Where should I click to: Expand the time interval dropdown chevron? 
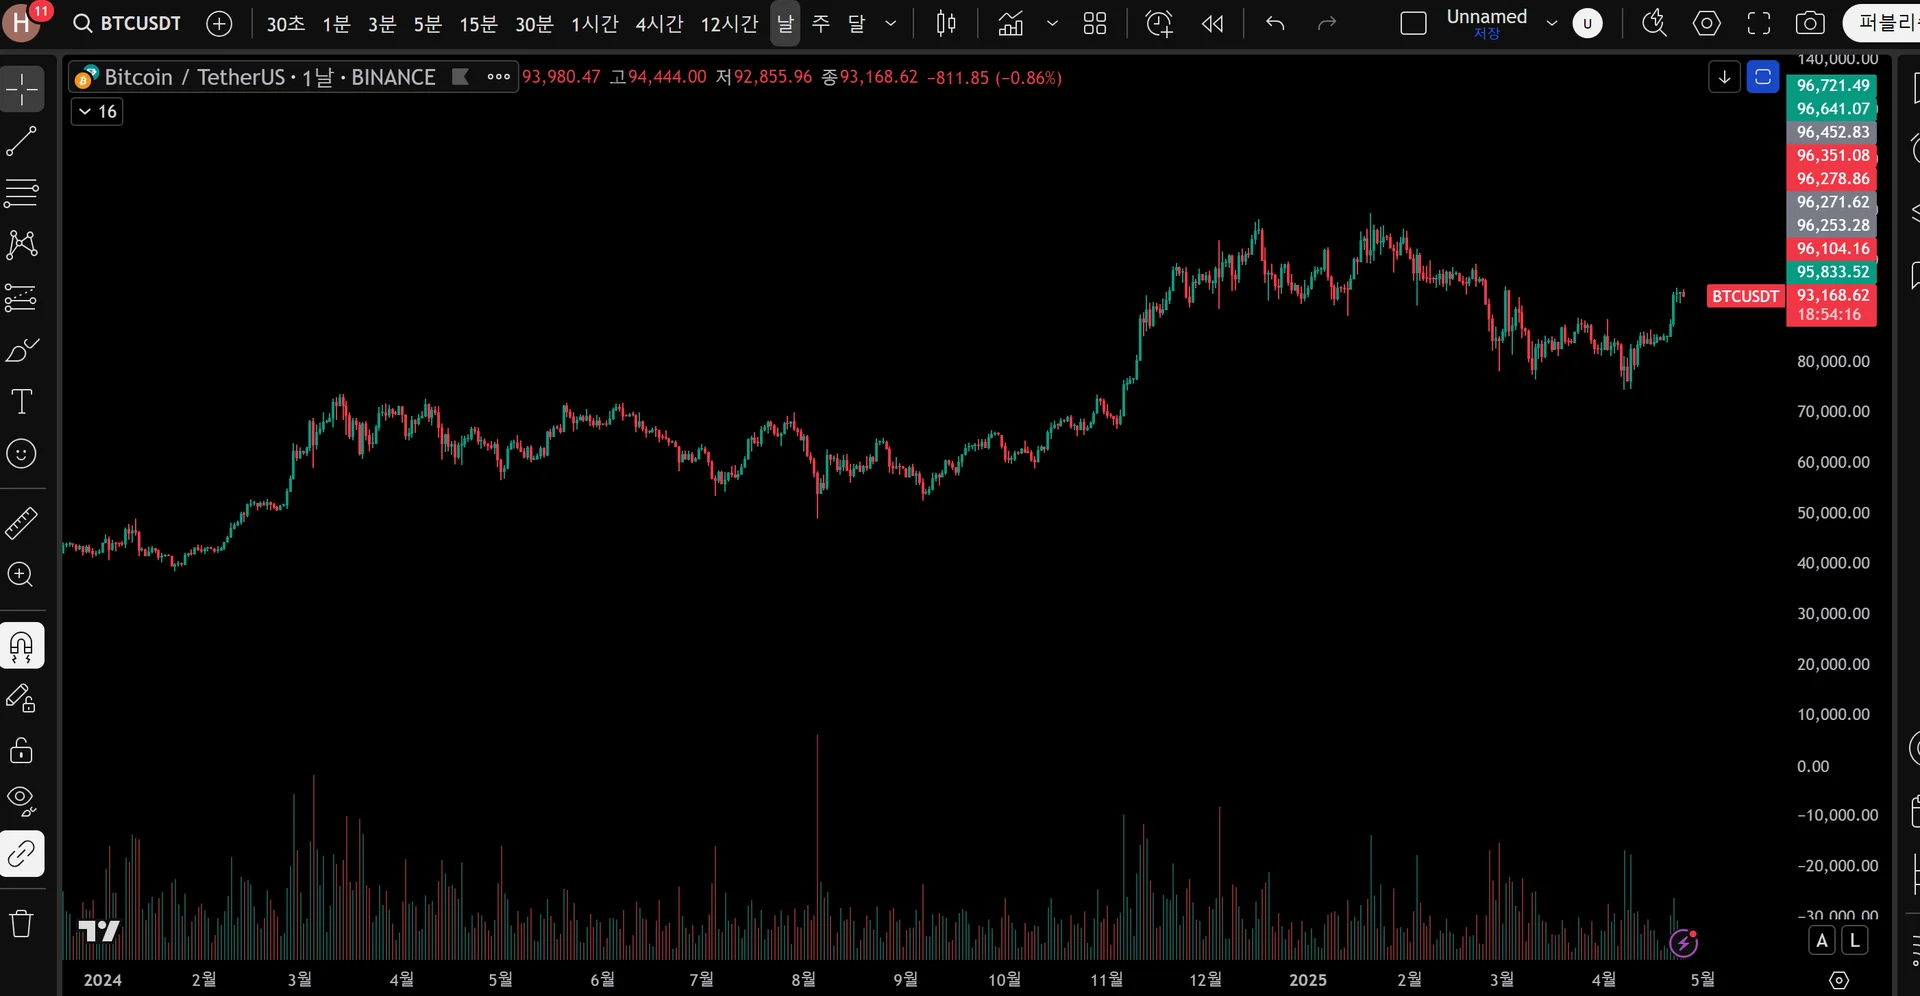pyautogui.click(x=891, y=23)
